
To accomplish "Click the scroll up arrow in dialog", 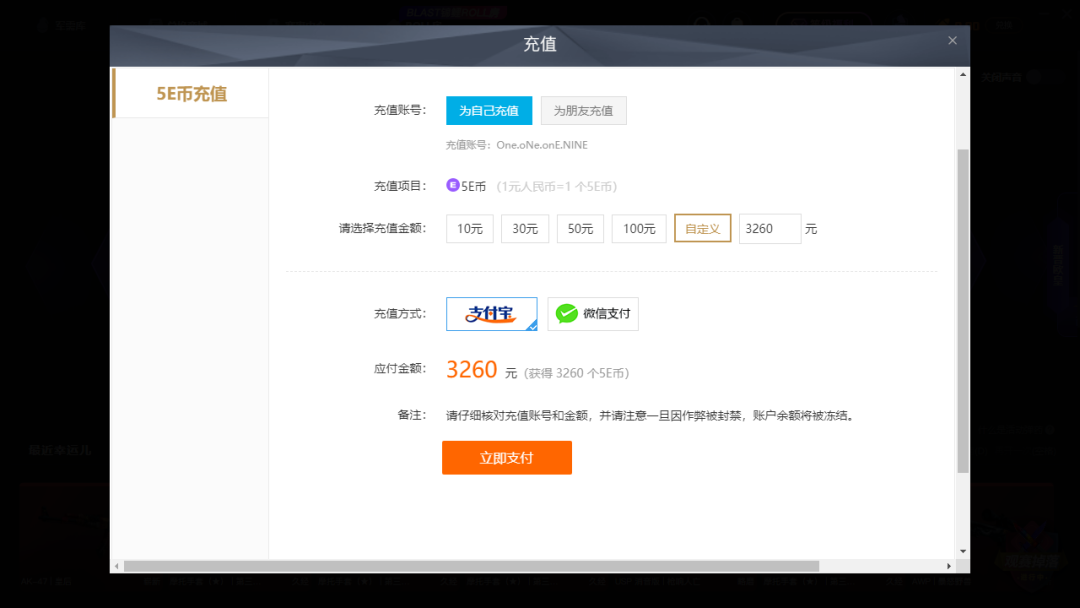I will pyautogui.click(x=963, y=74).
